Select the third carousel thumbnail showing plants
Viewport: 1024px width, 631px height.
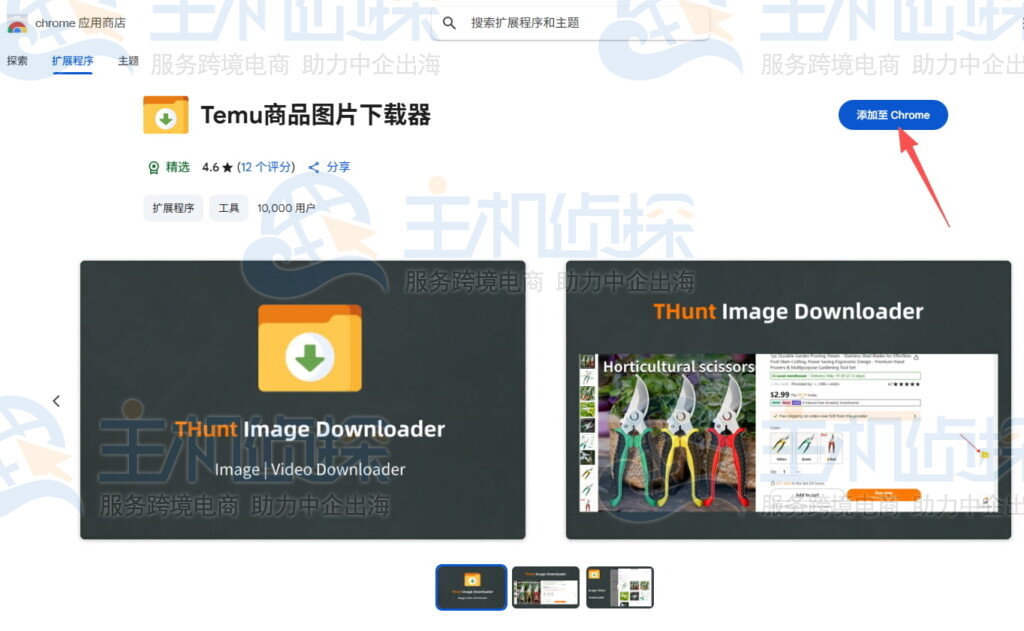(620, 587)
